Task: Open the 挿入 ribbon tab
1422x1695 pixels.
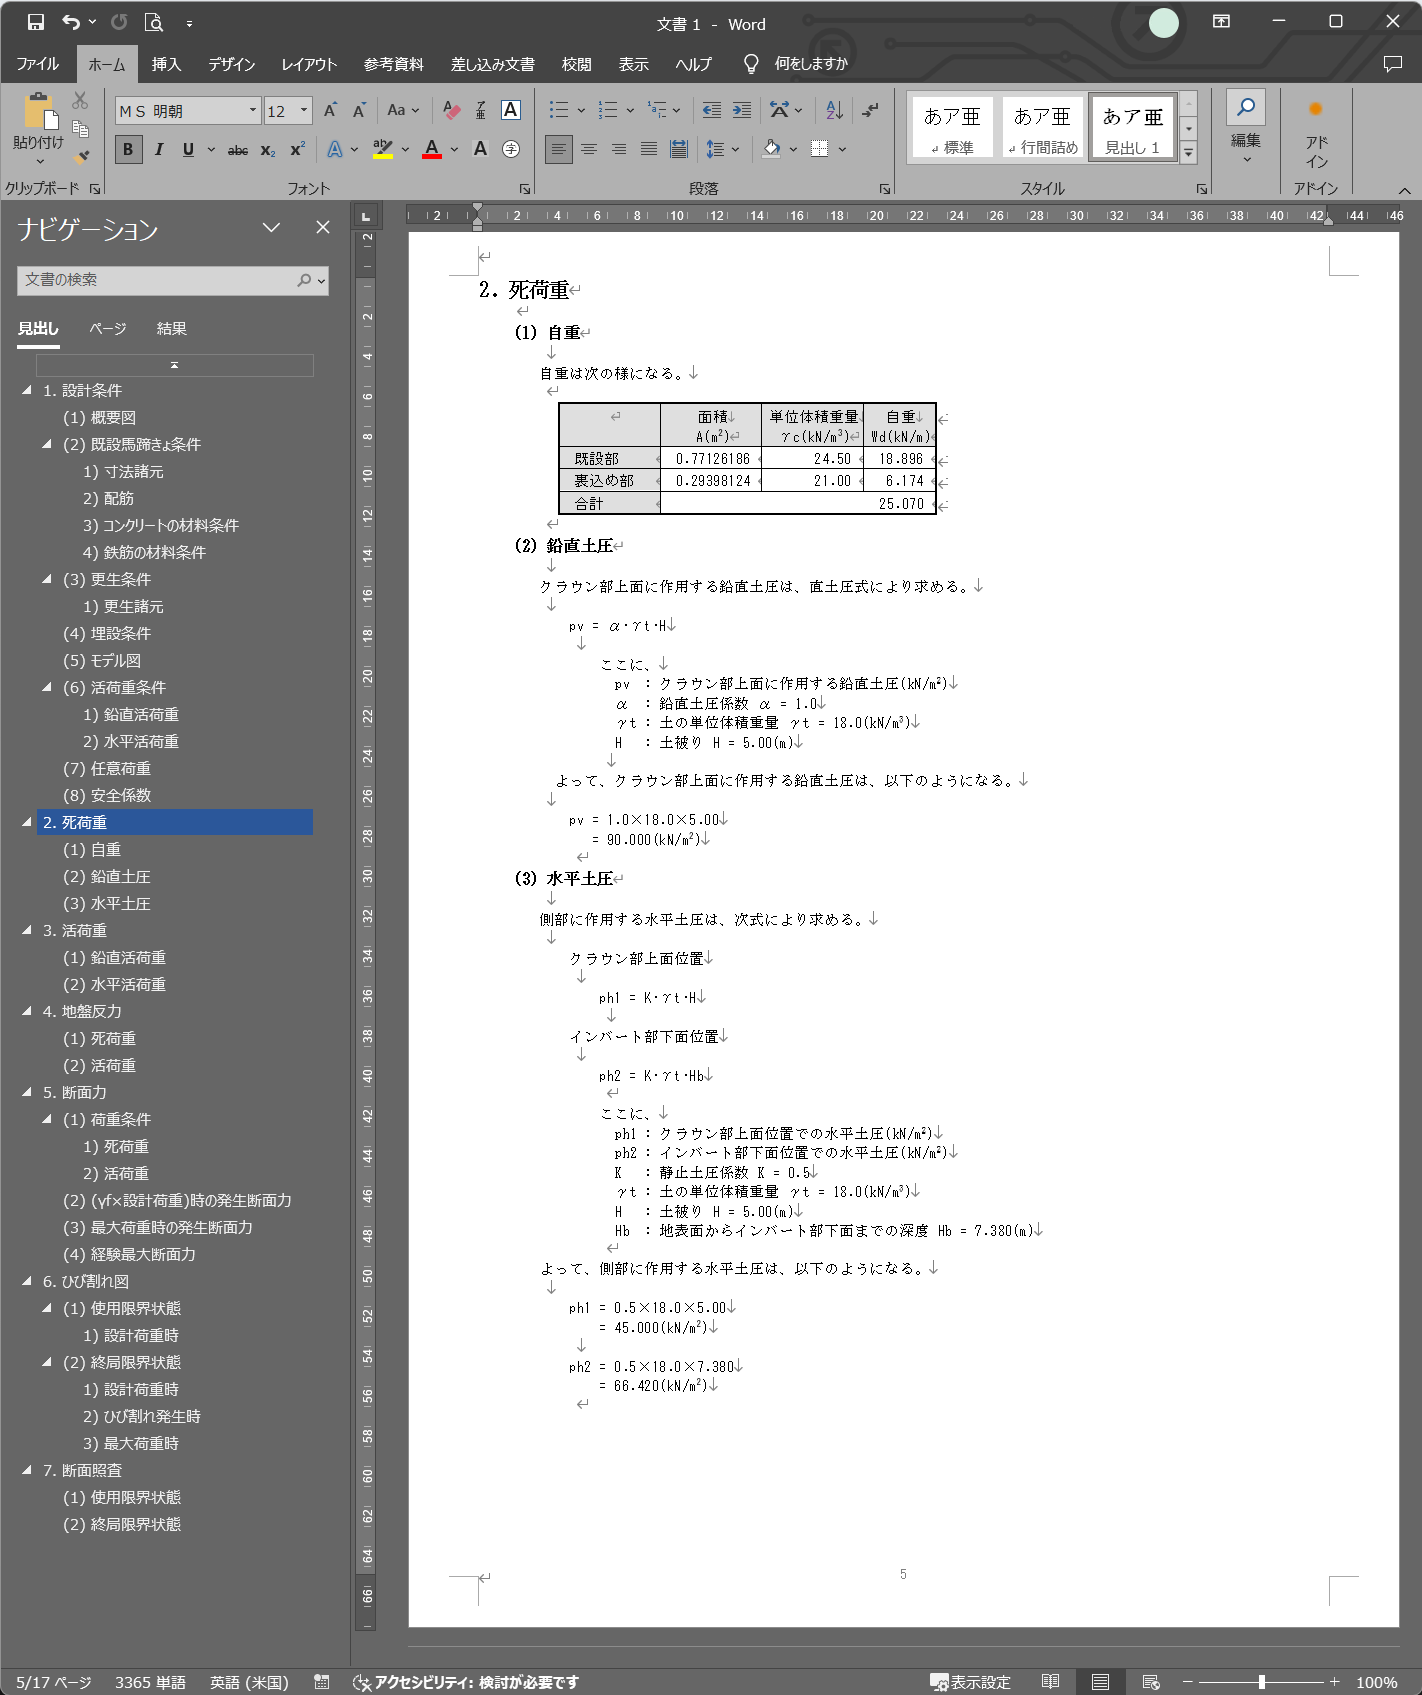Action: [166, 64]
